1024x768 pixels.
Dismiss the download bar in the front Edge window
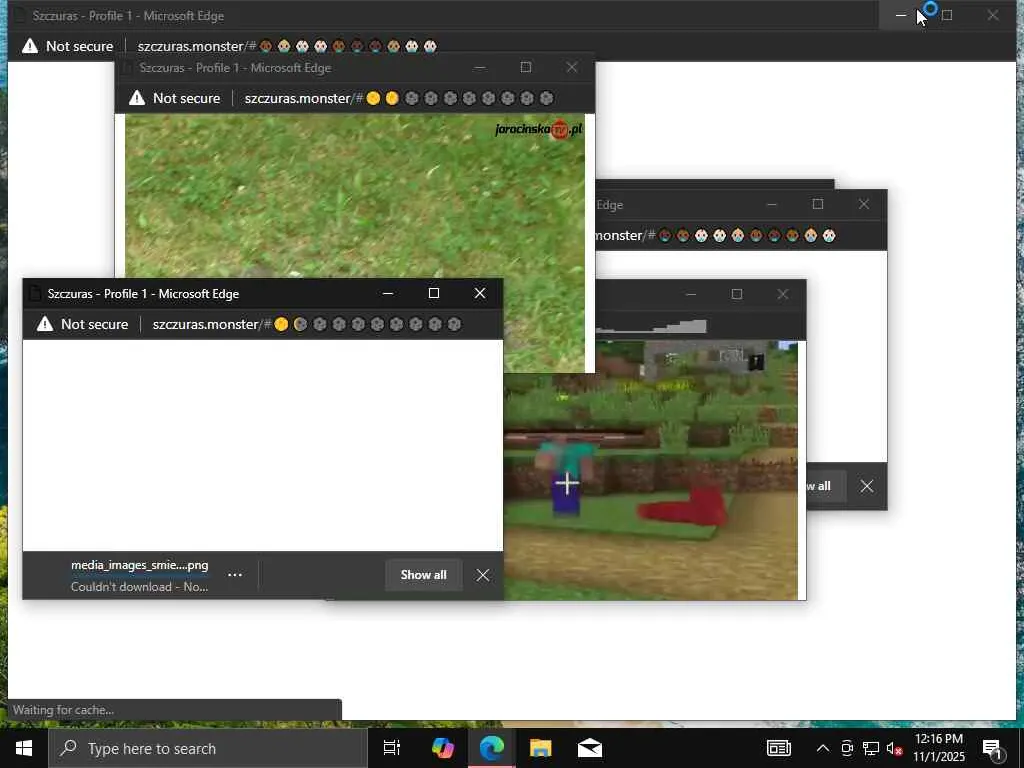(x=483, y=575)
